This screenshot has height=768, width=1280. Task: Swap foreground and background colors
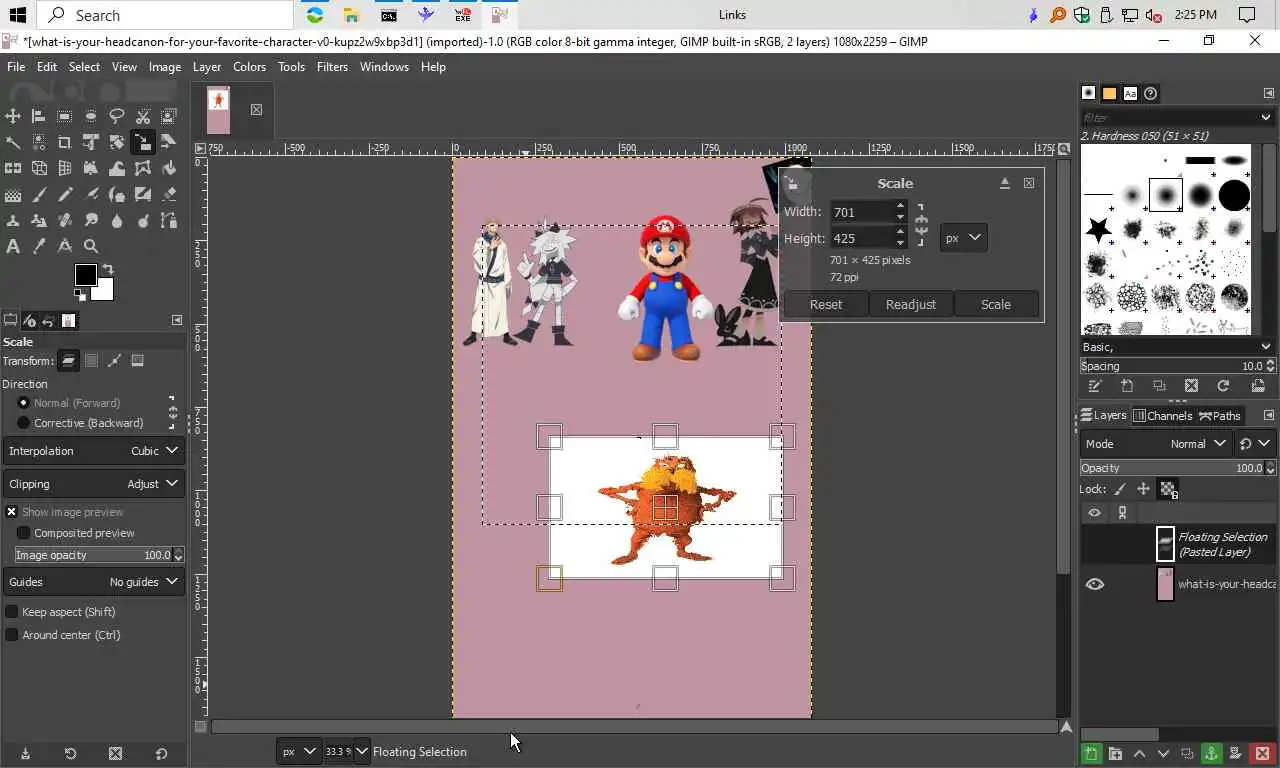point(107,270)
